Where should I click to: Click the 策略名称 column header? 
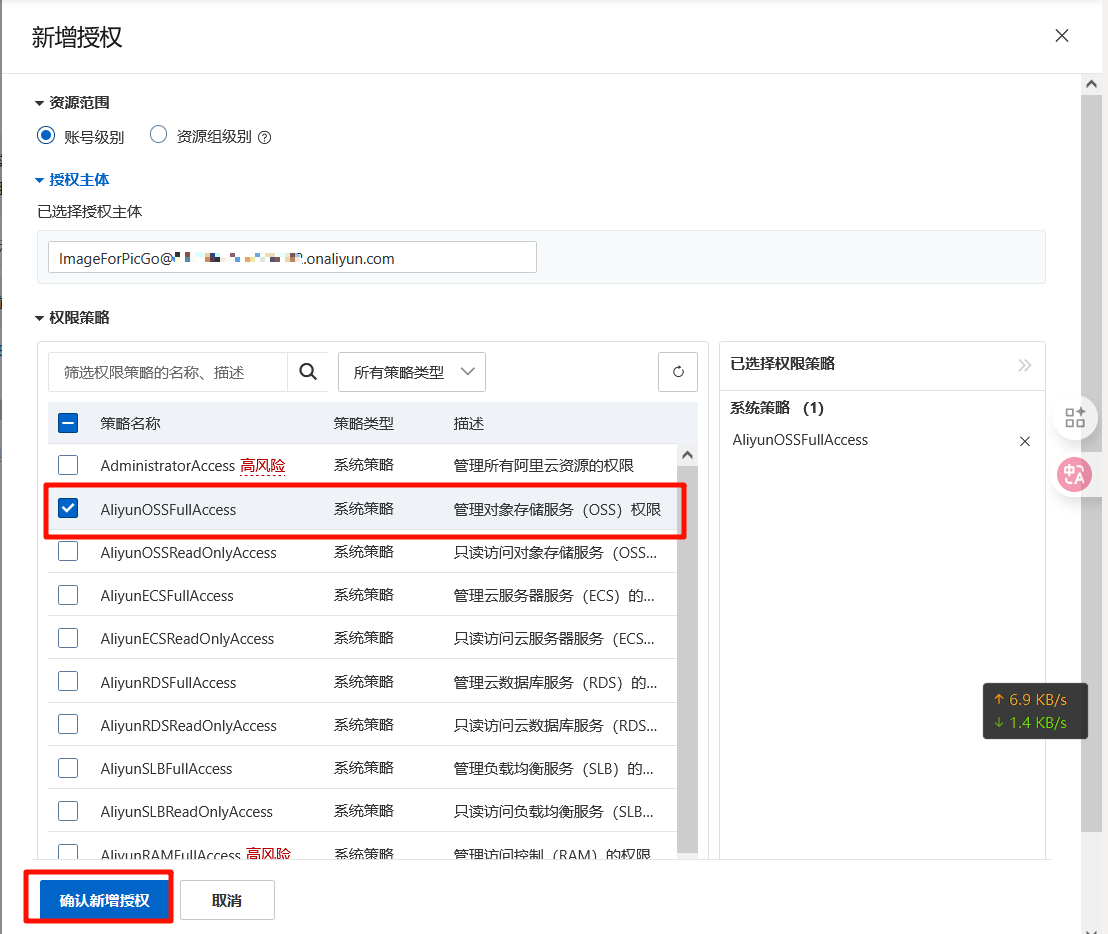coord(130,424)
